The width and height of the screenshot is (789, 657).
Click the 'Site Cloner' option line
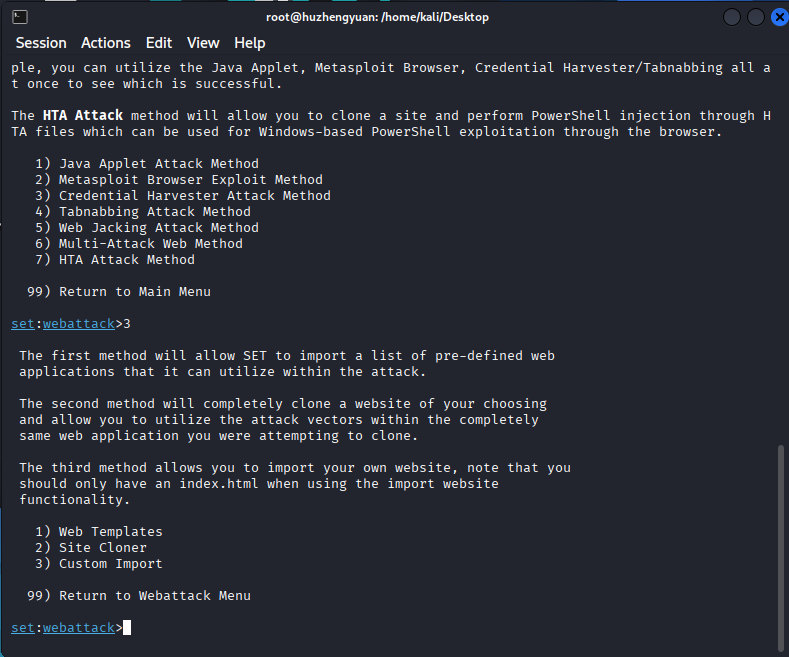pos(91,548)
